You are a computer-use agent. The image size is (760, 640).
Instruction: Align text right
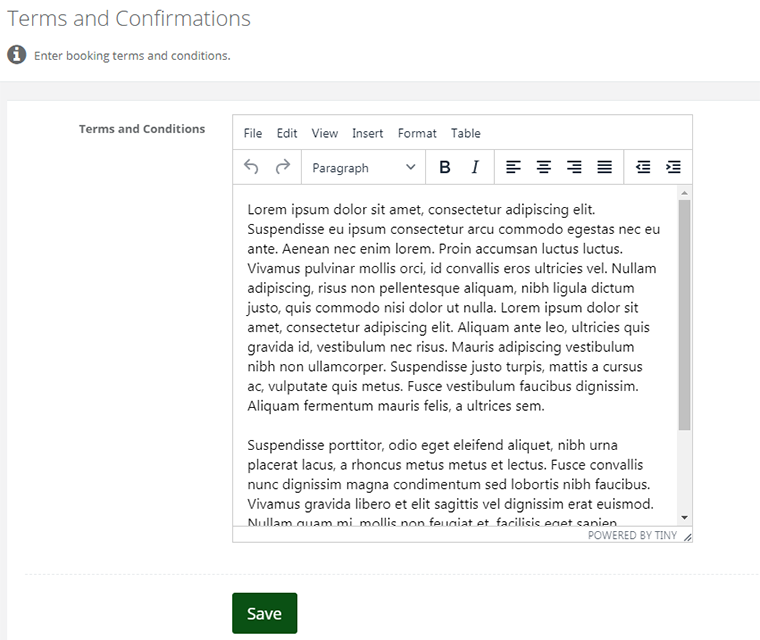[x=574, y=167]
